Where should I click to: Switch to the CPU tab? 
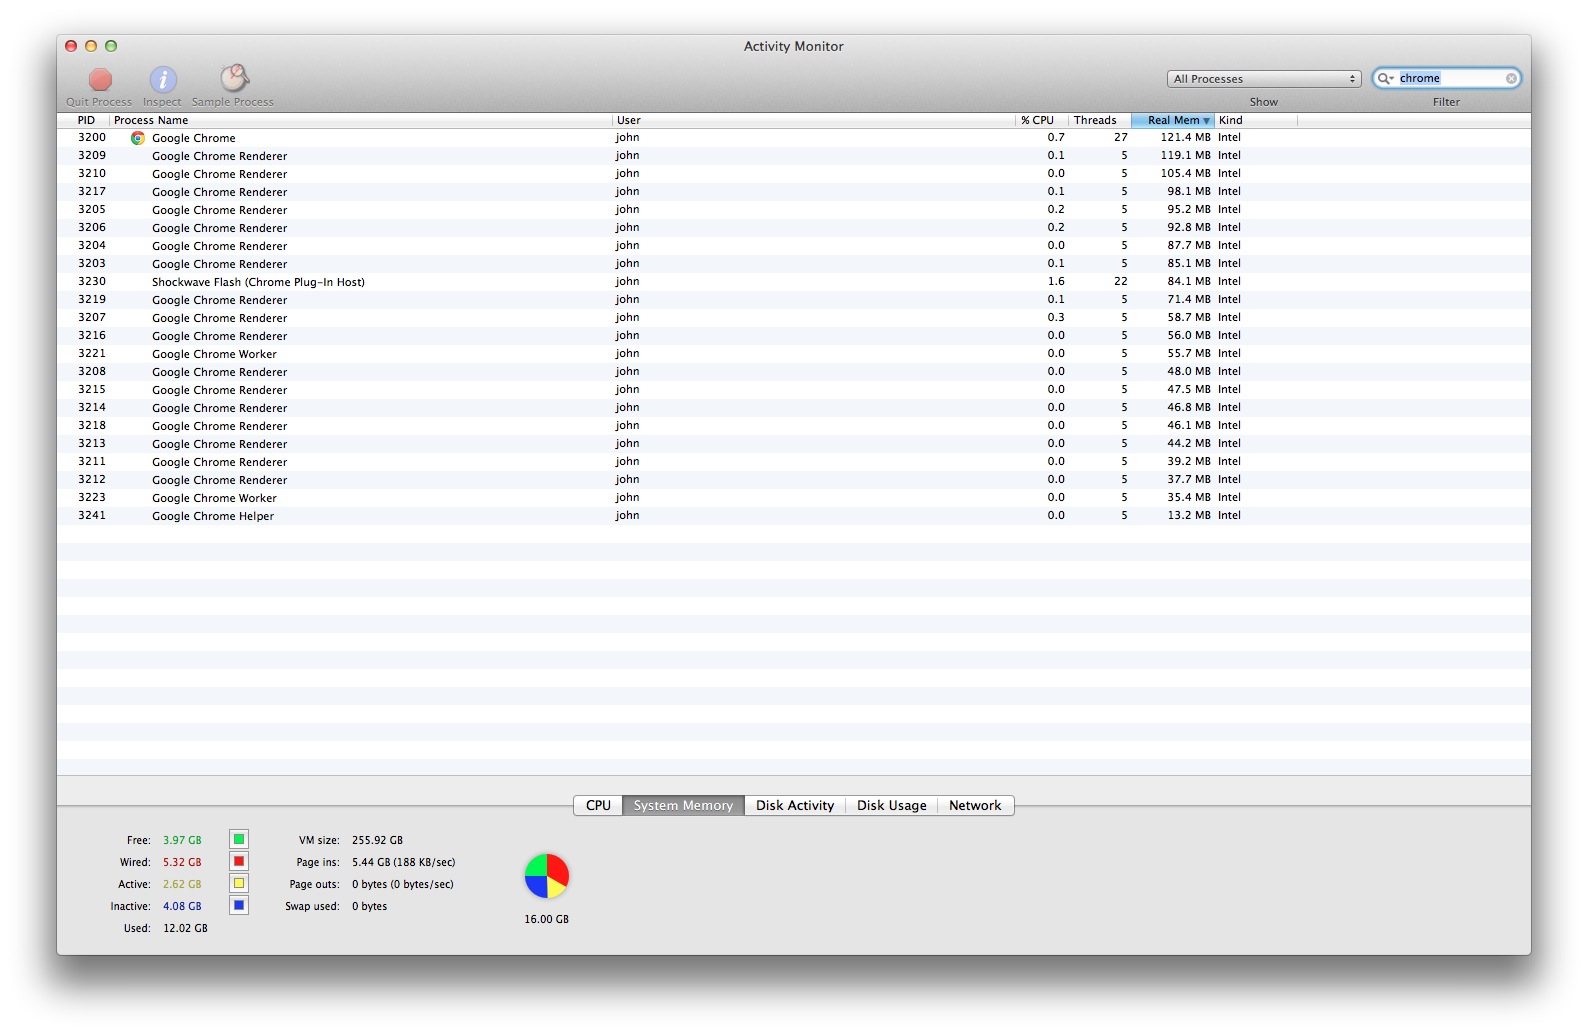click(x=598, y=805)
